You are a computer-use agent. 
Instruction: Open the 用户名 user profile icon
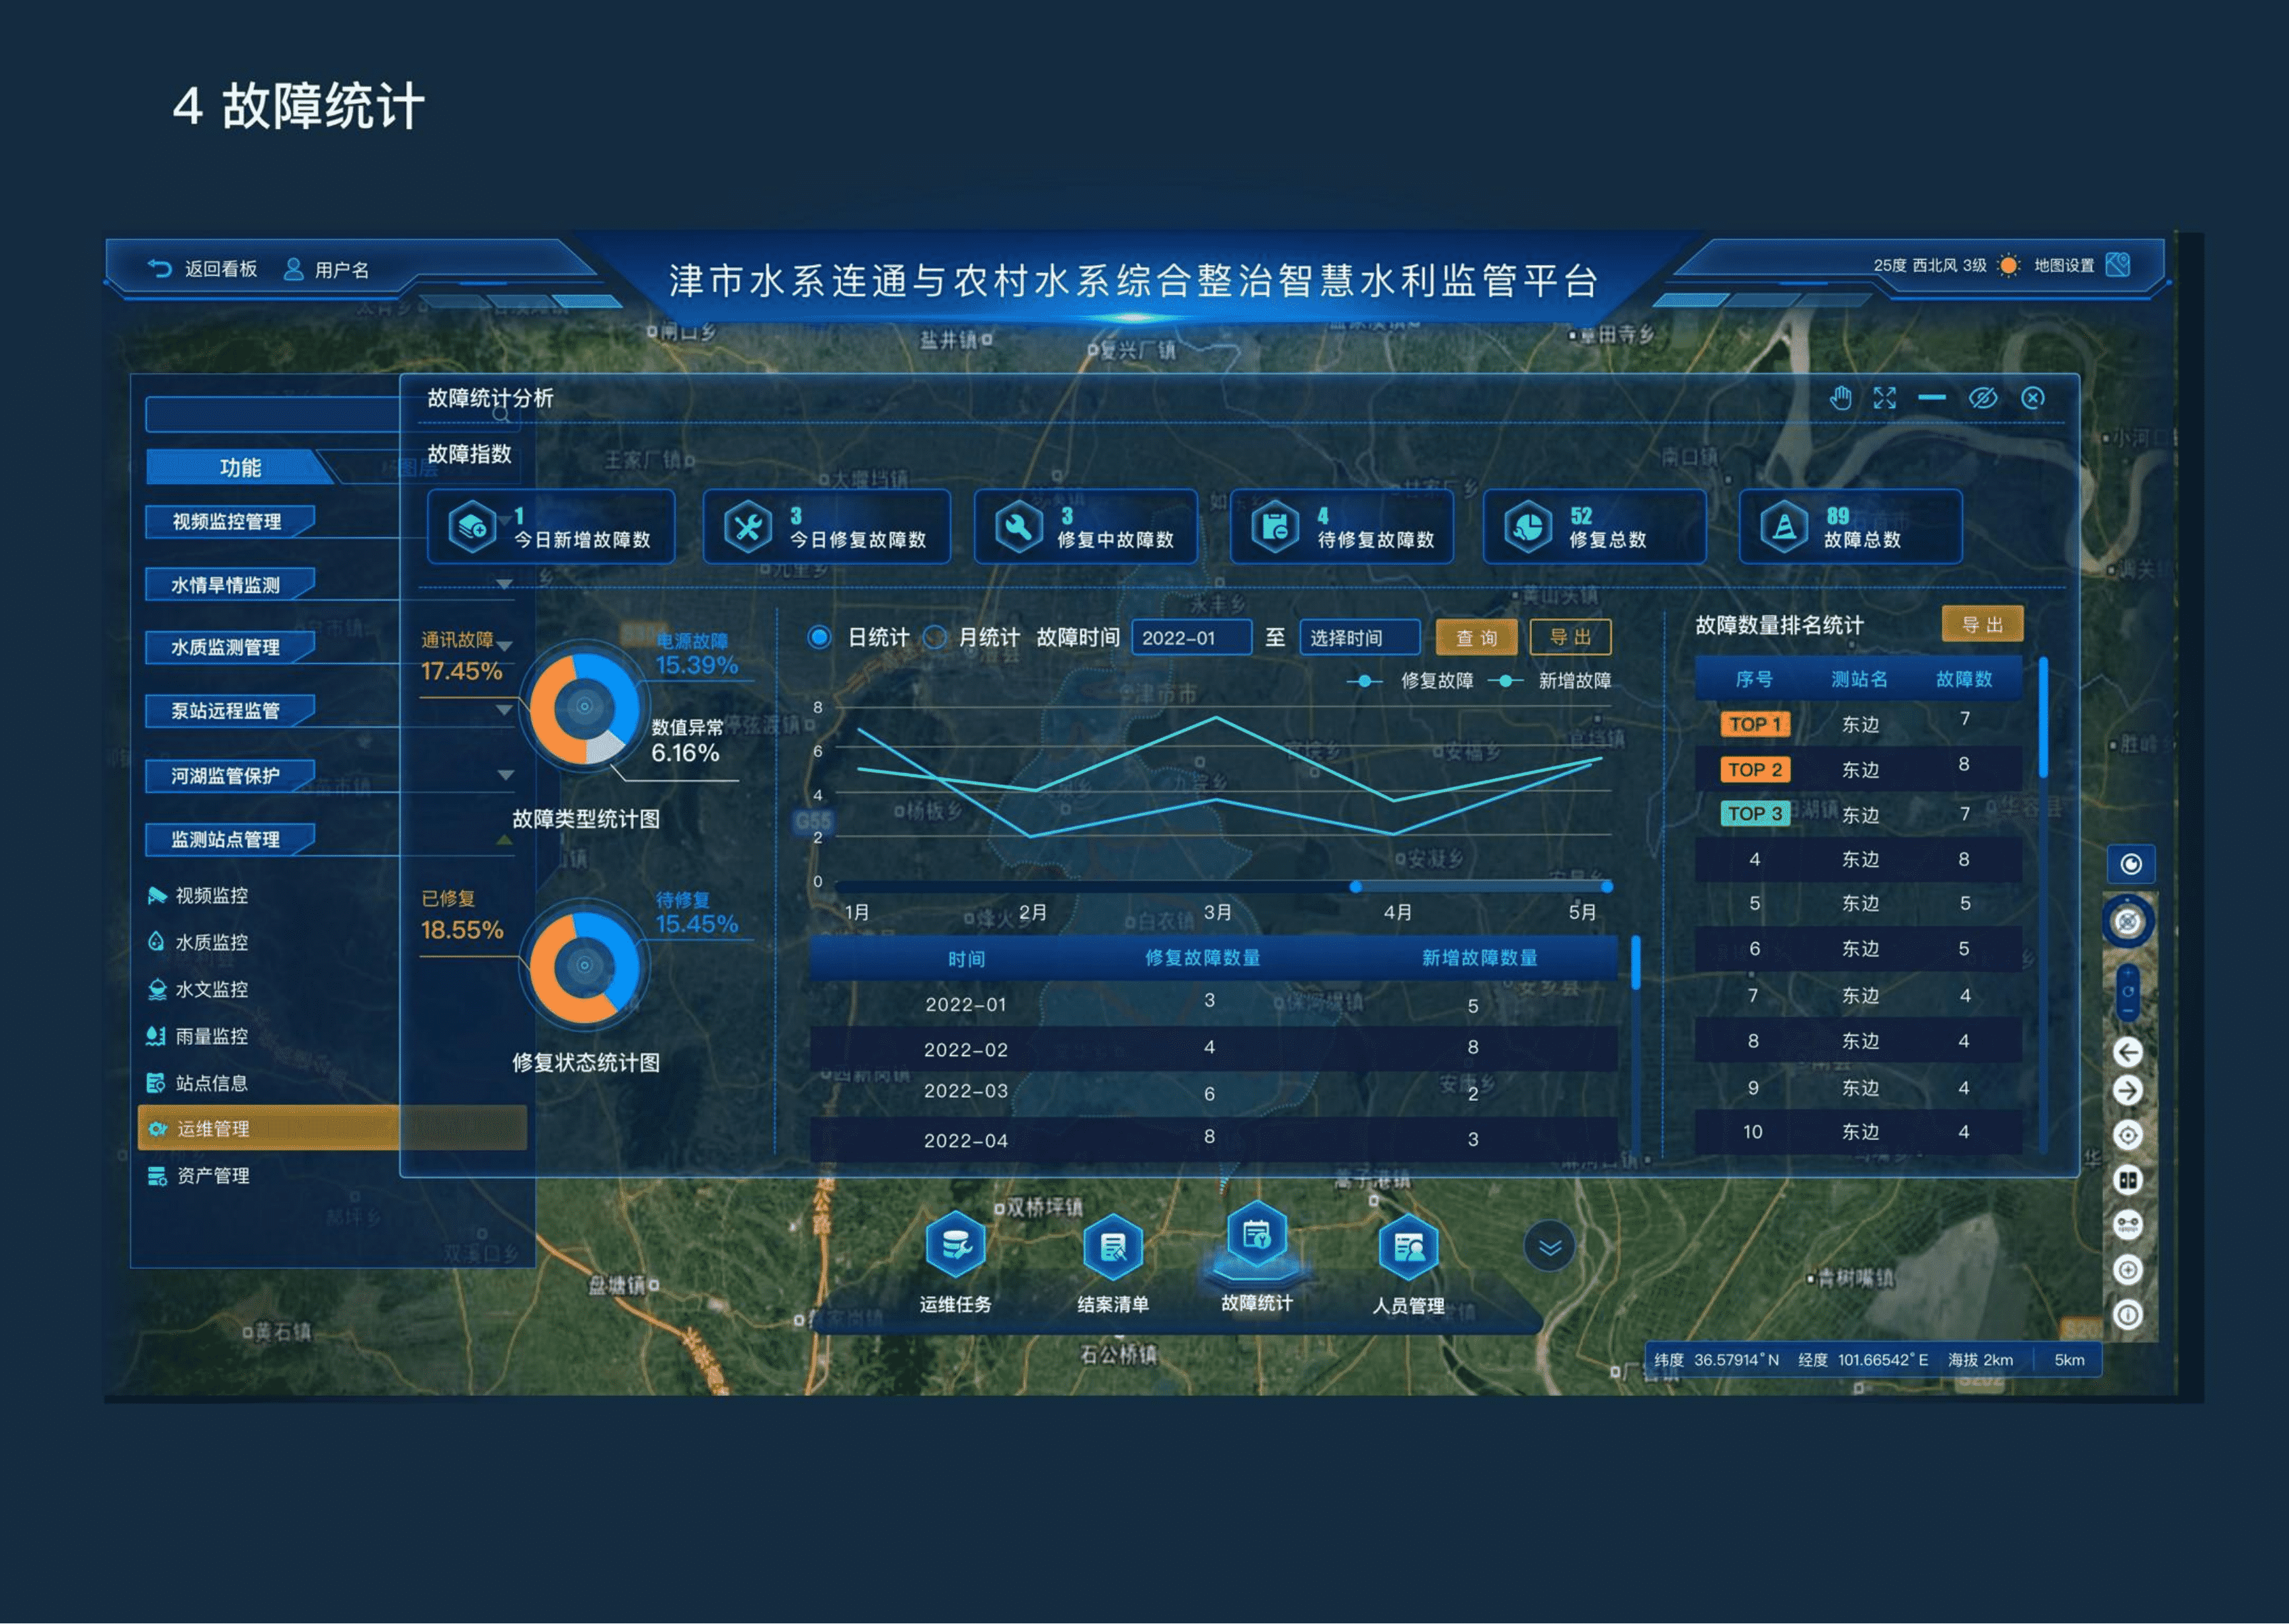click(293, 269)
